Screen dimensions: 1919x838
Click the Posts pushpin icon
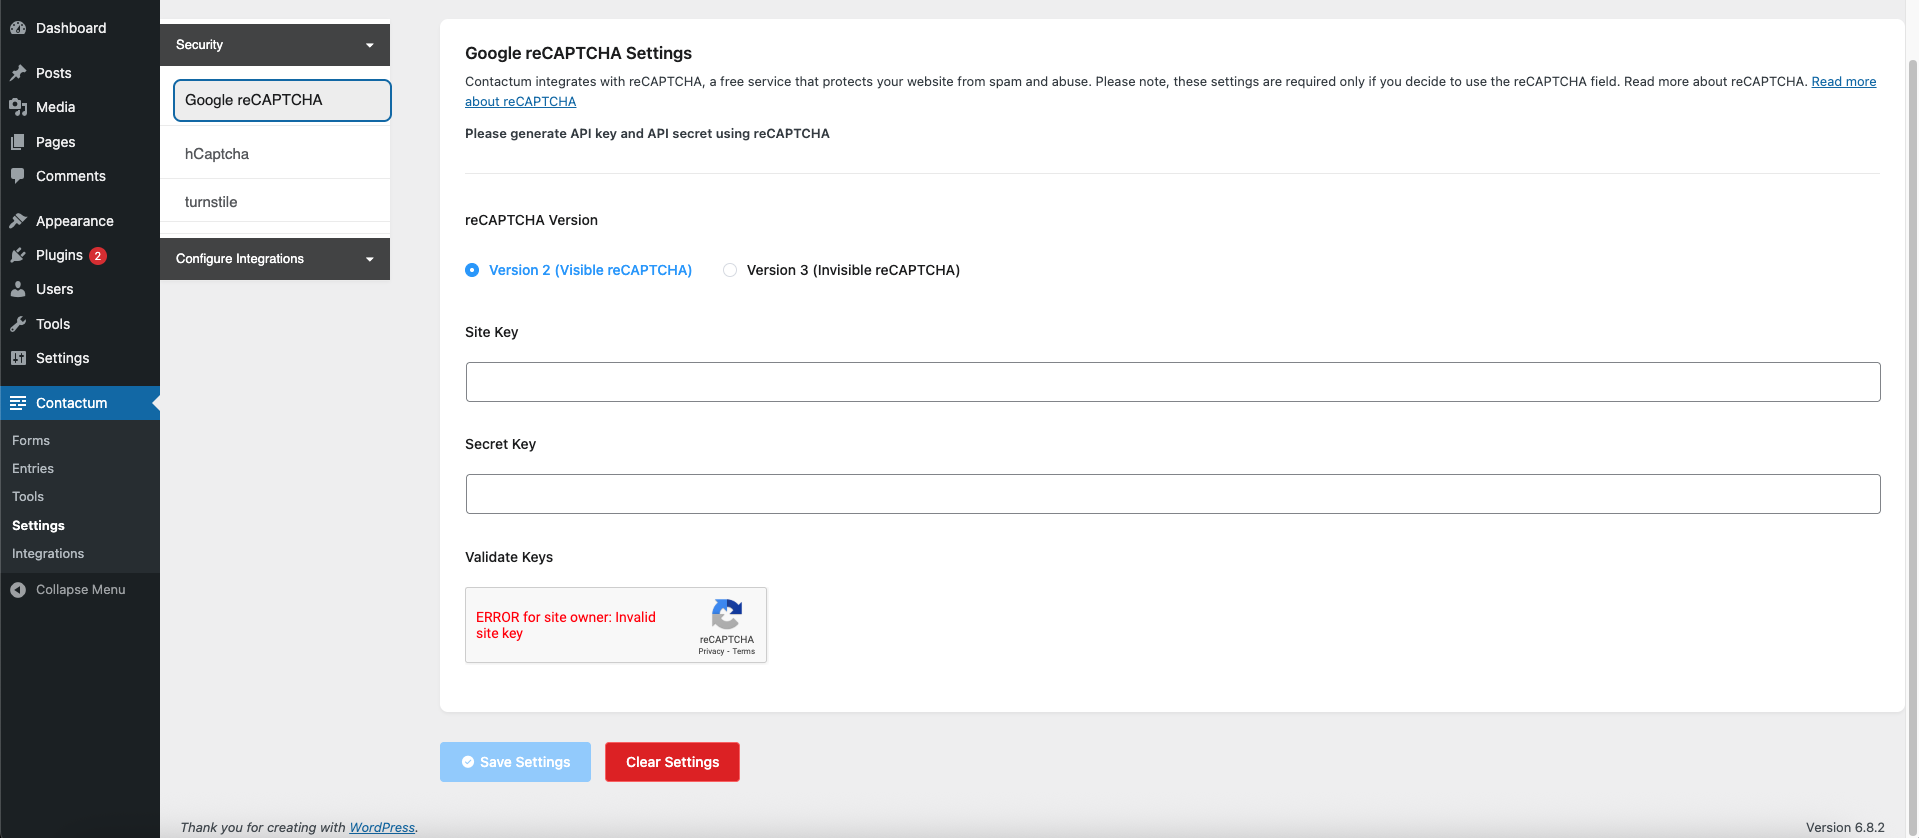pyautogui.click(x=18, y=73)
